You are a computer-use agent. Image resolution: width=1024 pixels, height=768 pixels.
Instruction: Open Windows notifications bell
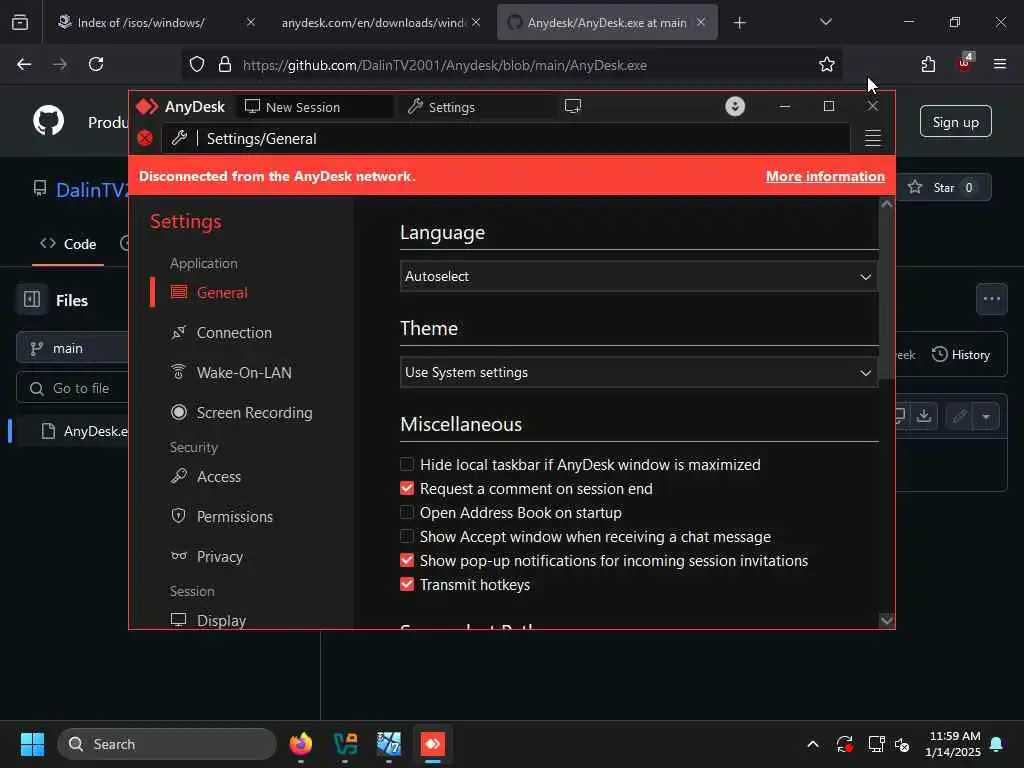(997, 744)
